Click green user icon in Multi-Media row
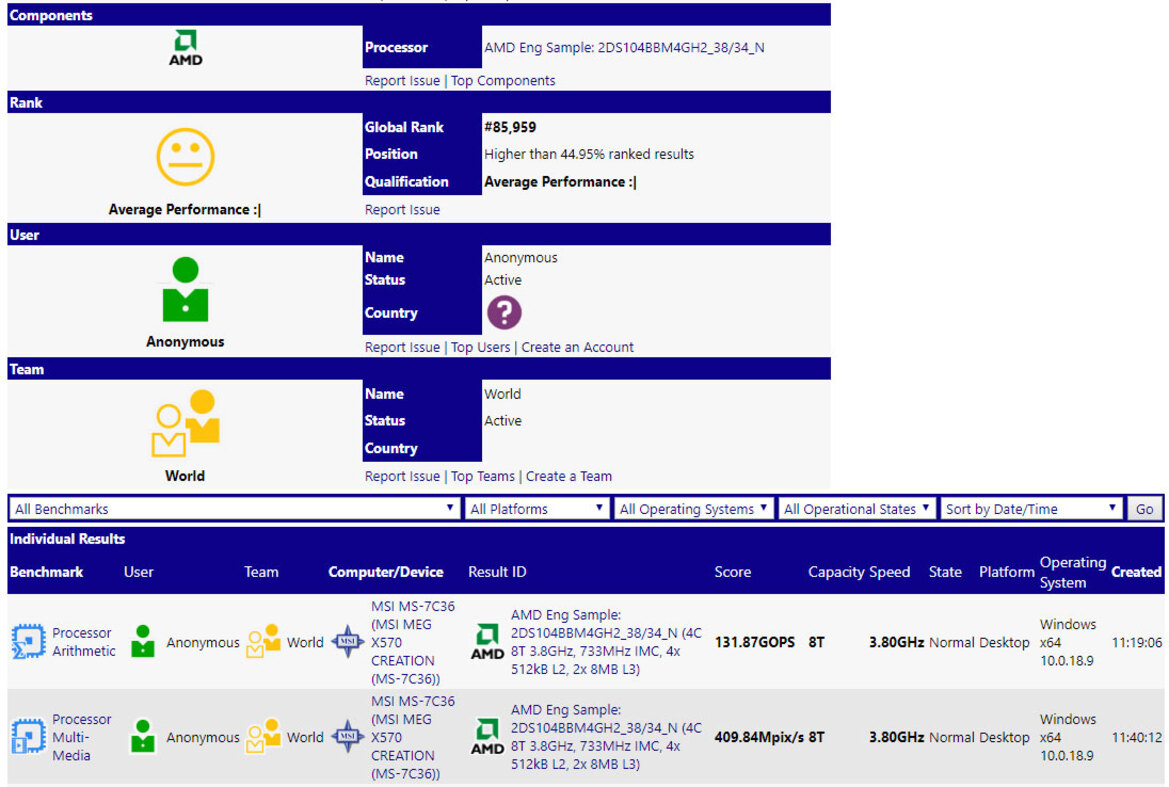1169x787 pixels. 142,736
